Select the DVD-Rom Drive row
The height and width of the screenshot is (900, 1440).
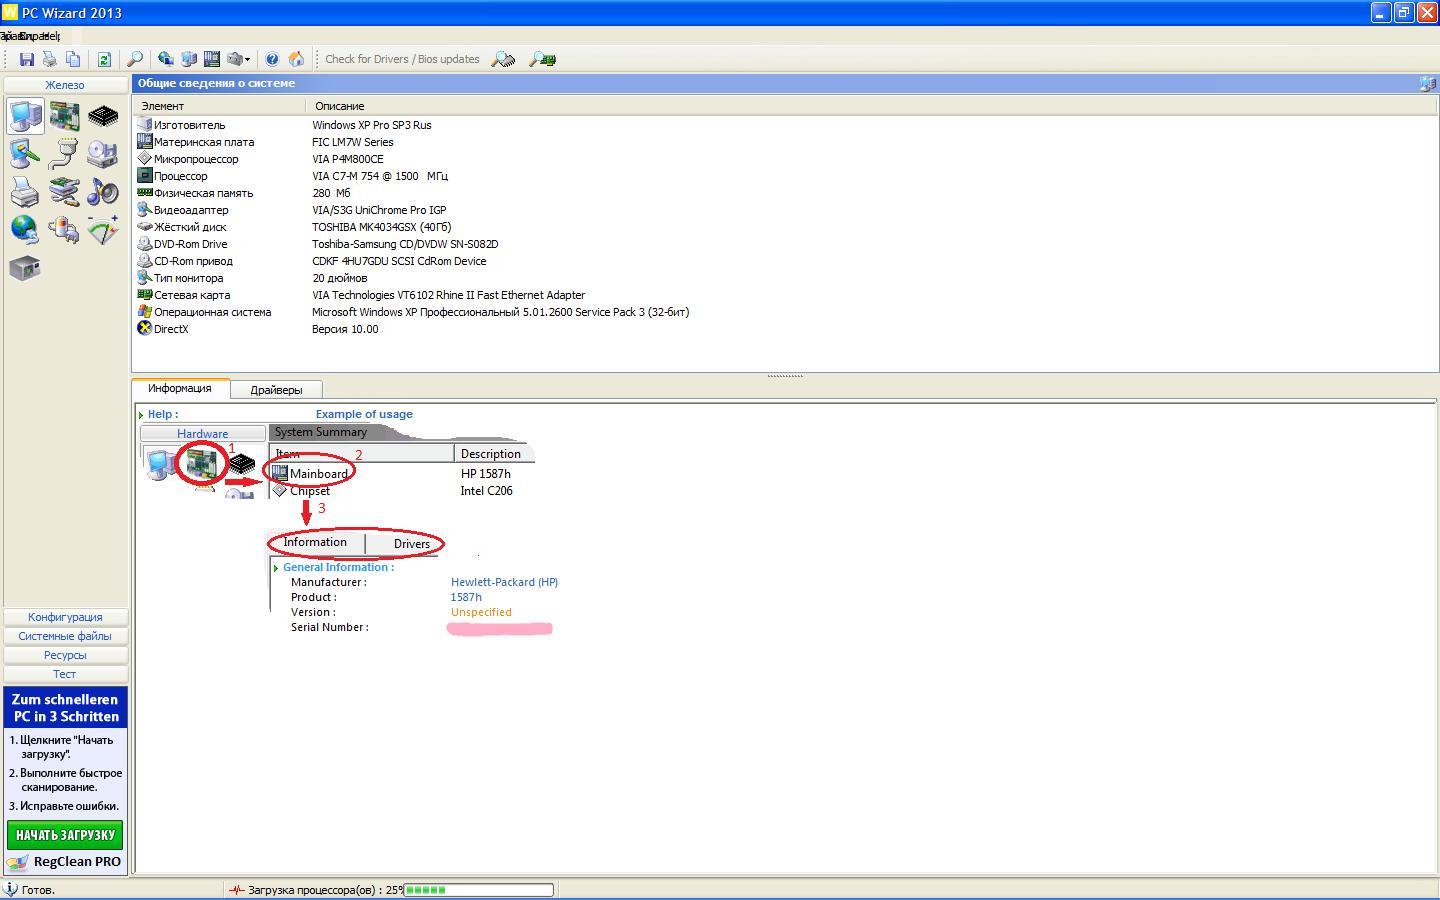coord(785,244)
